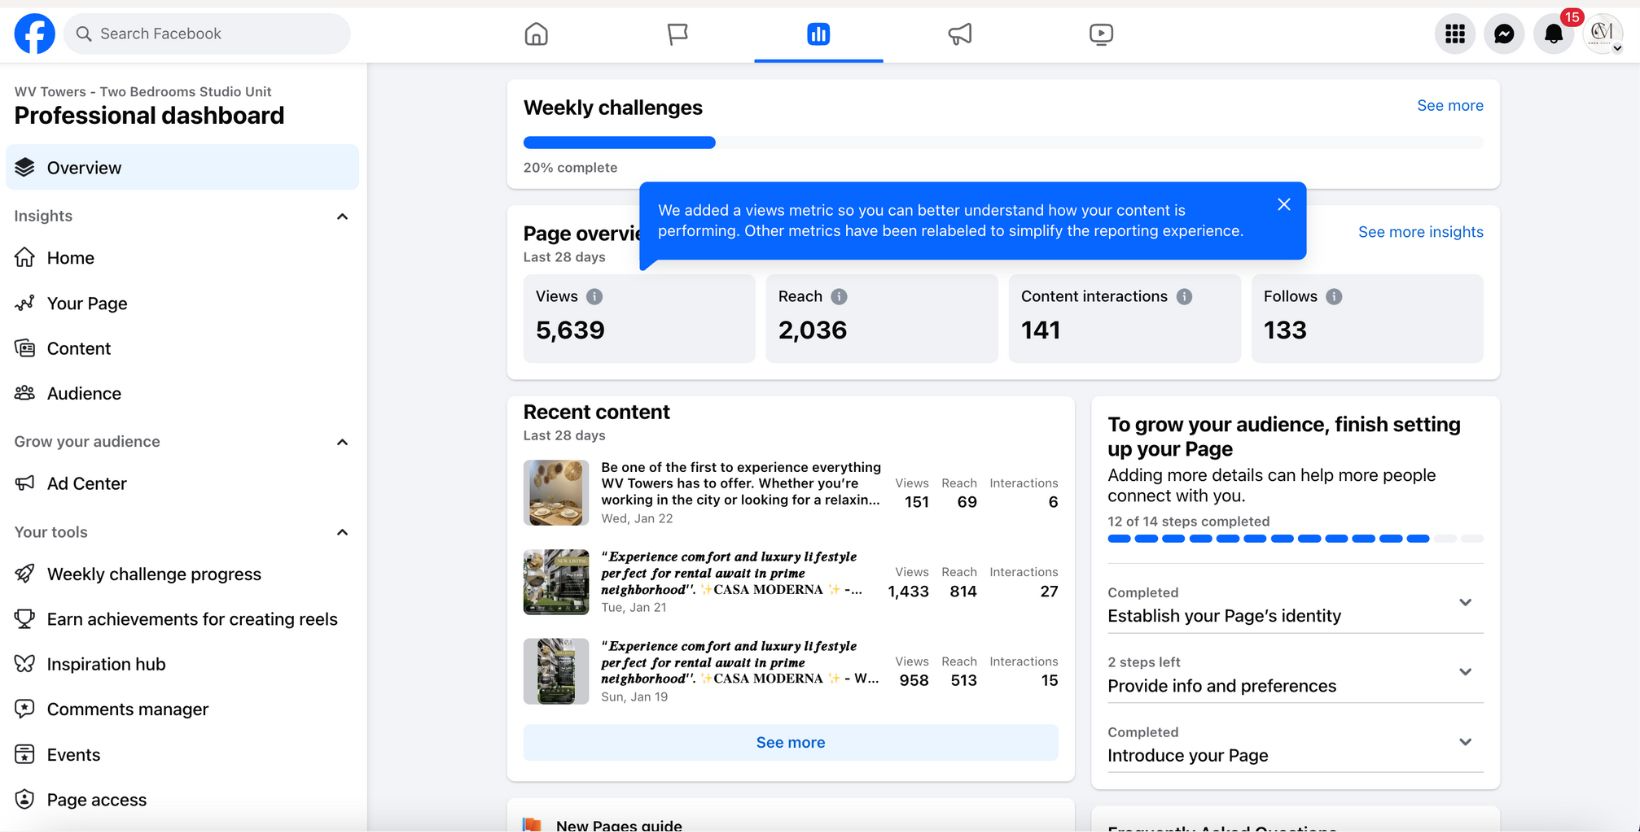Open Comments manager
1640x832 pixels.
point(182,709)
